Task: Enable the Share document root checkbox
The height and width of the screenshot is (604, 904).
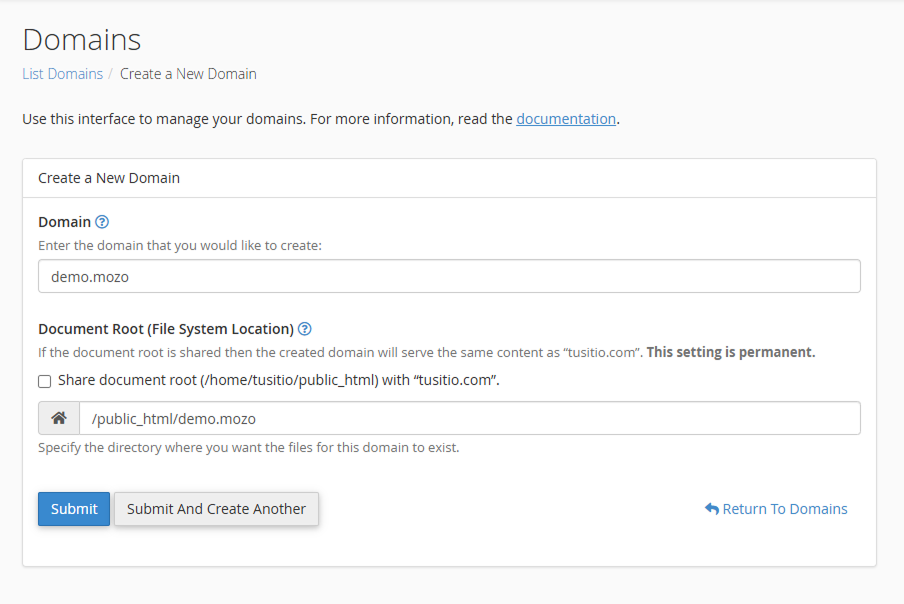Action: point(45,381)
